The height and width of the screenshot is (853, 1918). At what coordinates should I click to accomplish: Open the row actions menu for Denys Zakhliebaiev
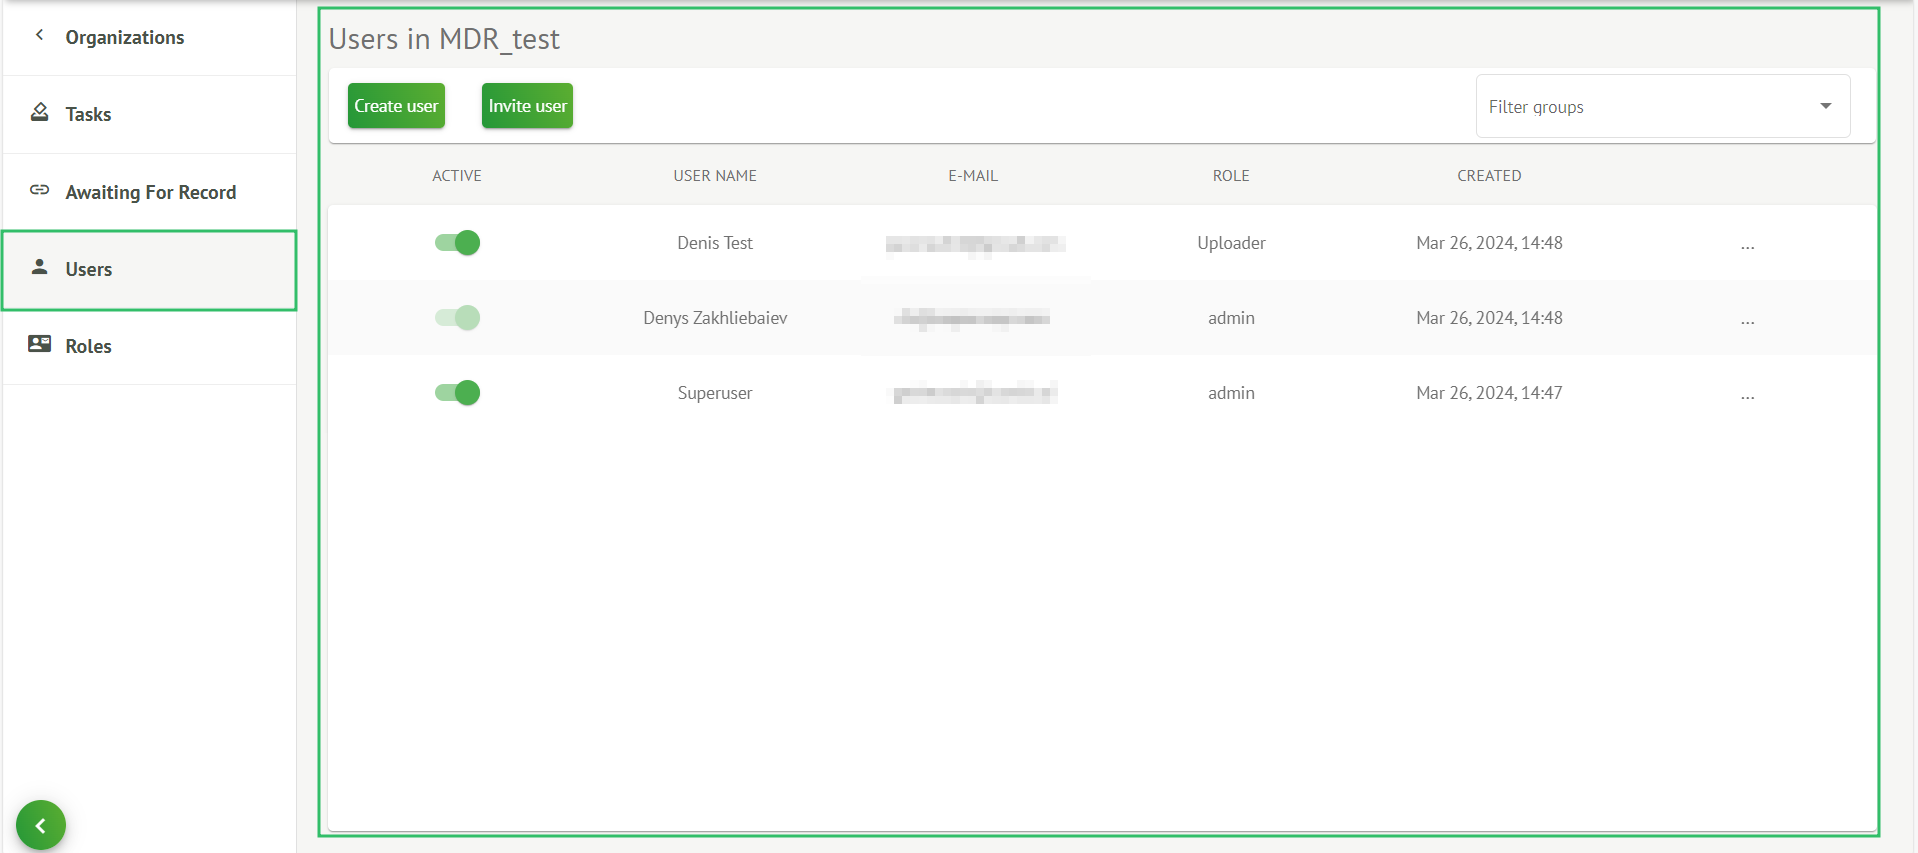tap(1747, 319)
